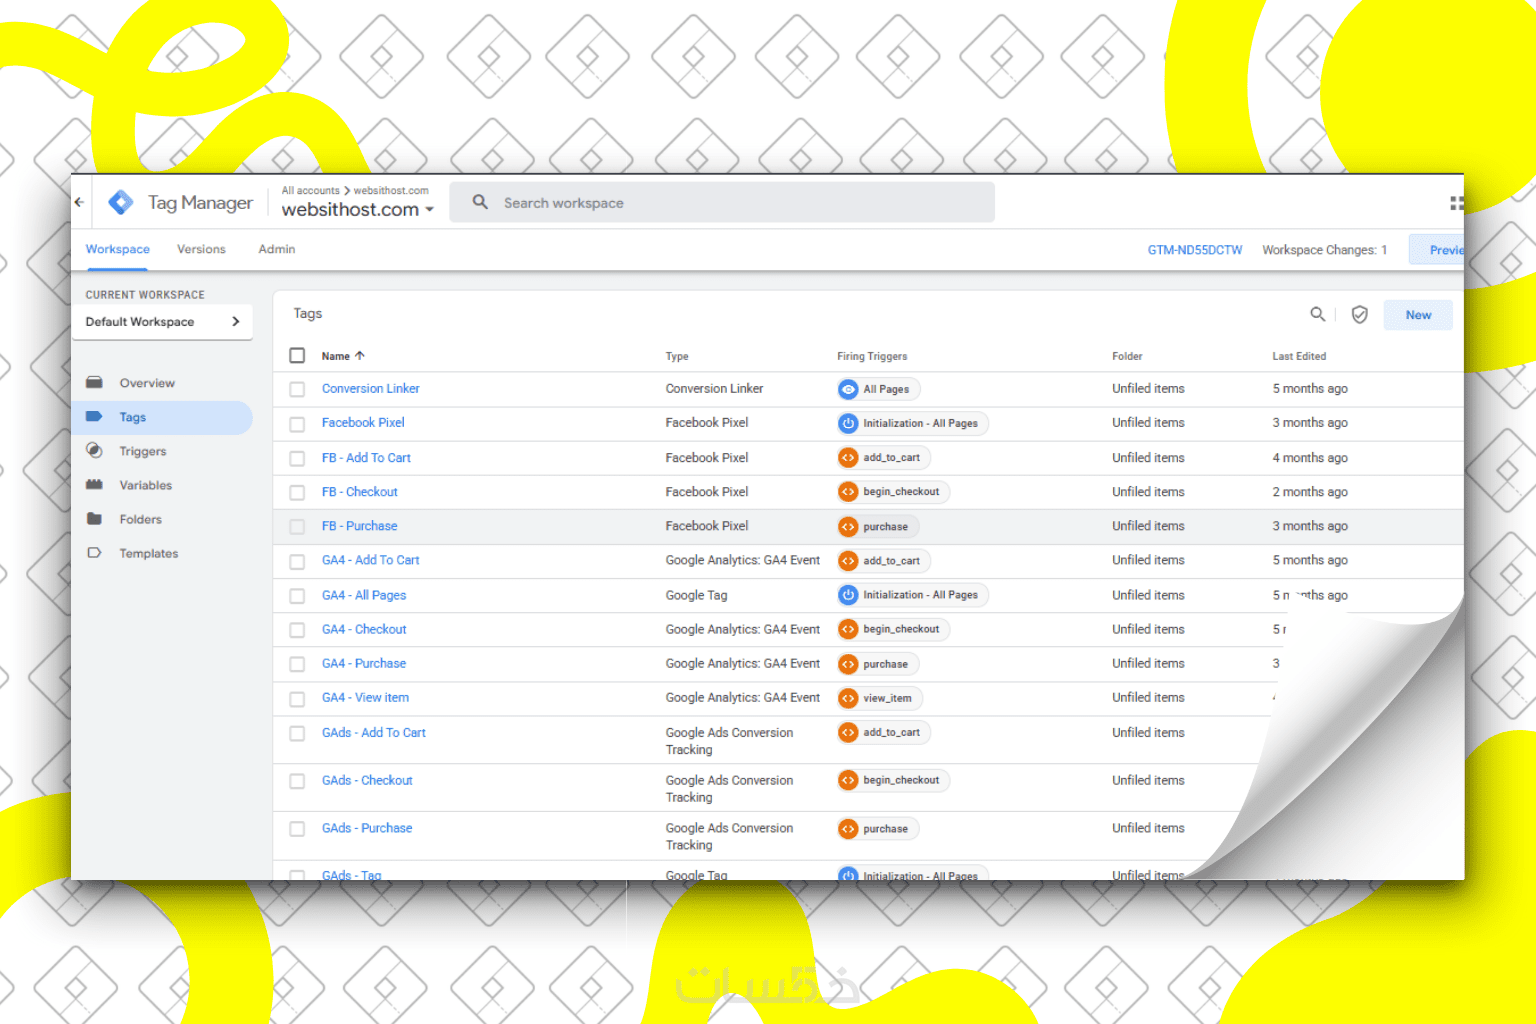Open the Versions tab
1536x1024 pixels.
coord(201,249)
